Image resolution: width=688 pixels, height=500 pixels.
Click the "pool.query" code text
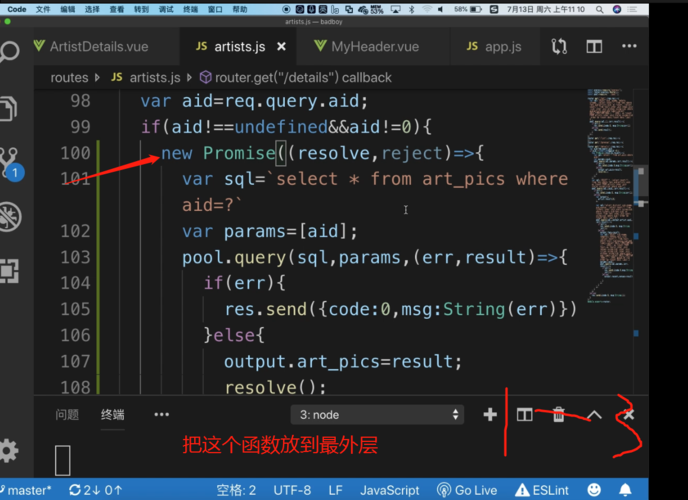pyautogui.click(x=234, y=257)
